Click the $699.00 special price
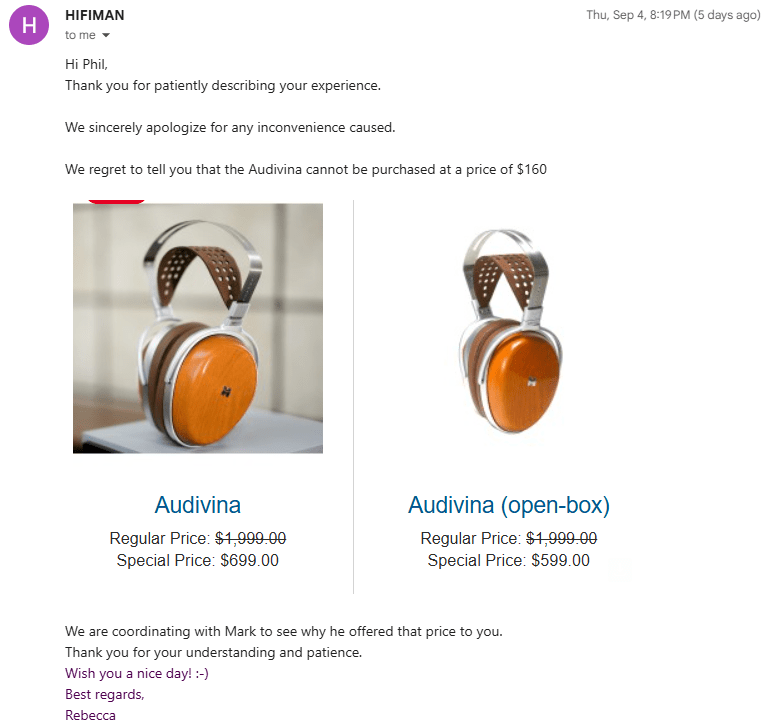770x724 pixels. pyautogui.click(x=248, y=561)
